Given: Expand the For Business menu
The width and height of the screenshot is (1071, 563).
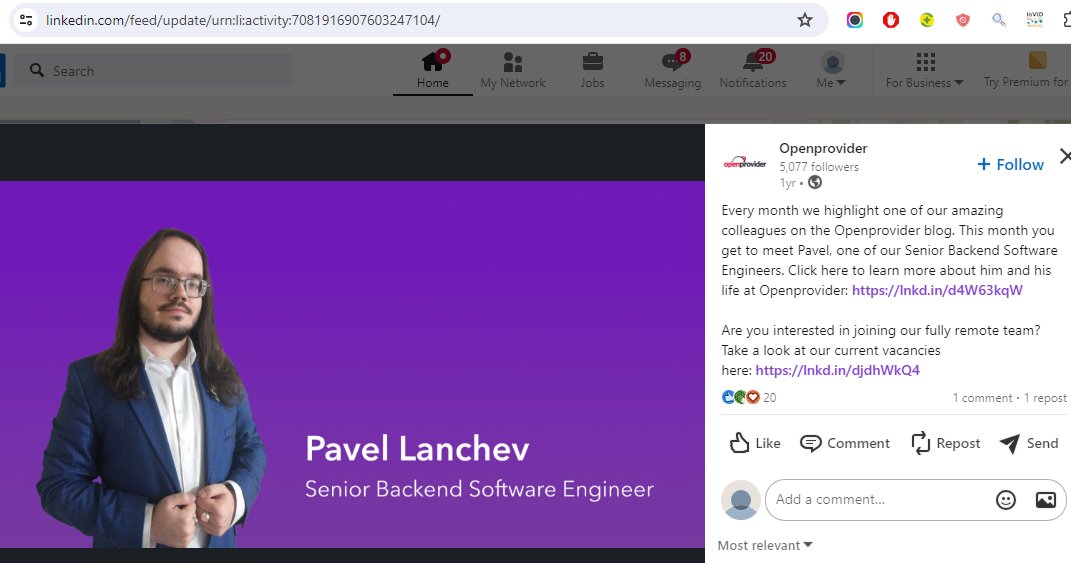Looking at the screenshot, I should click(924, 70).
